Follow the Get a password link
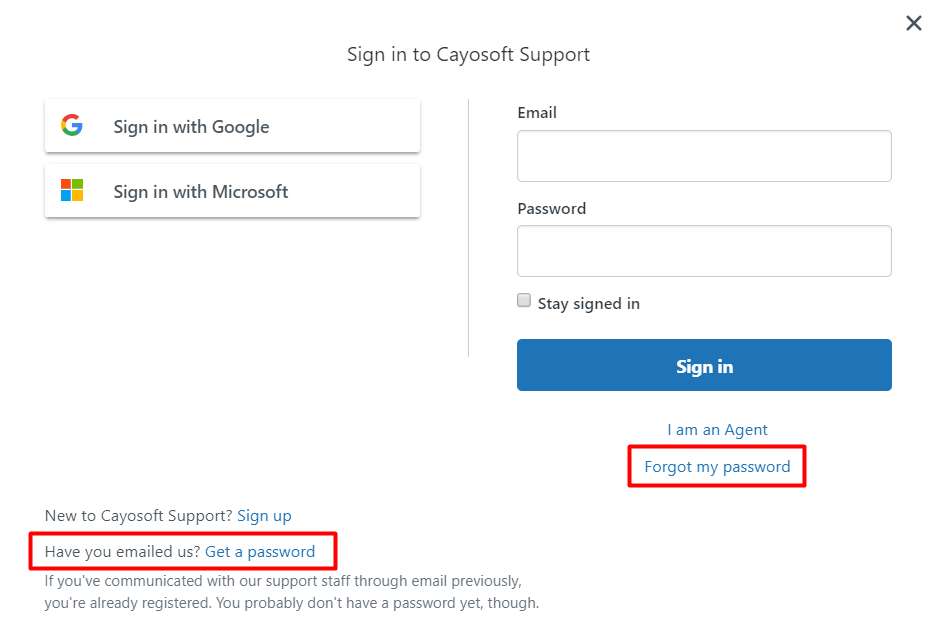930x635 pixels. click(260, 552)
